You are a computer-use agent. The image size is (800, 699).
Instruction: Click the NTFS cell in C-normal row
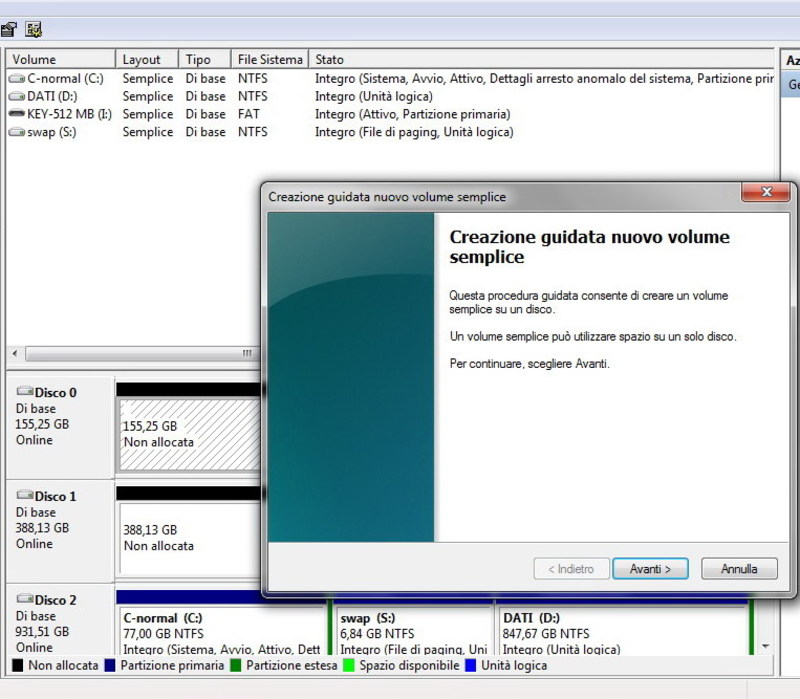pyautogui.click(x=253, y=79)
